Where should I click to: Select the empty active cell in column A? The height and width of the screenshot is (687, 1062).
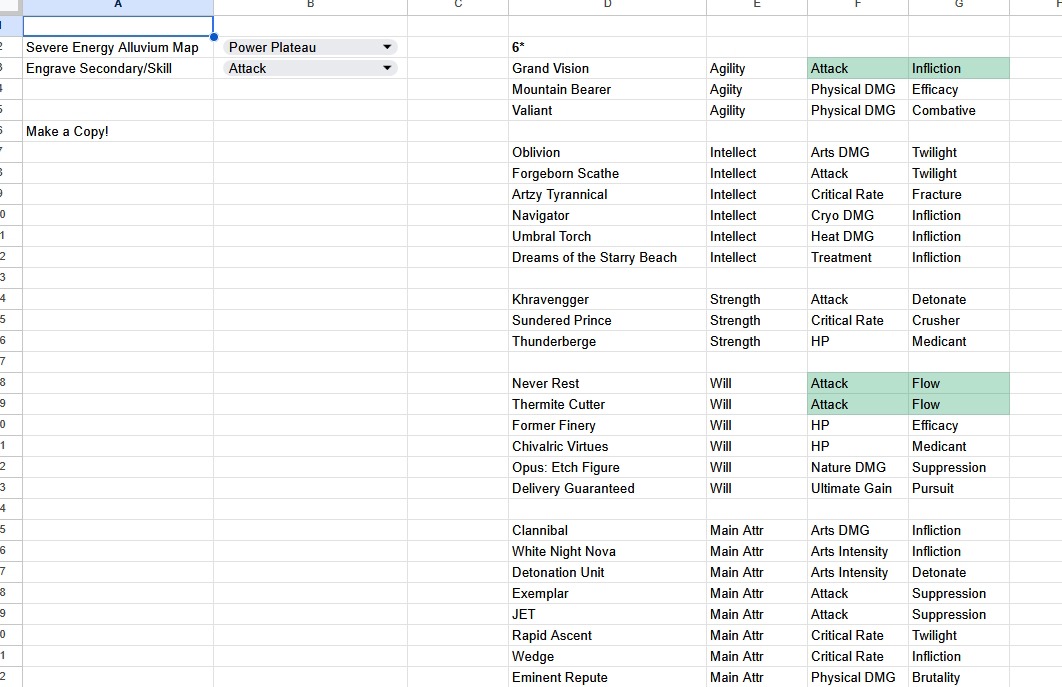(x=118, y=26)
